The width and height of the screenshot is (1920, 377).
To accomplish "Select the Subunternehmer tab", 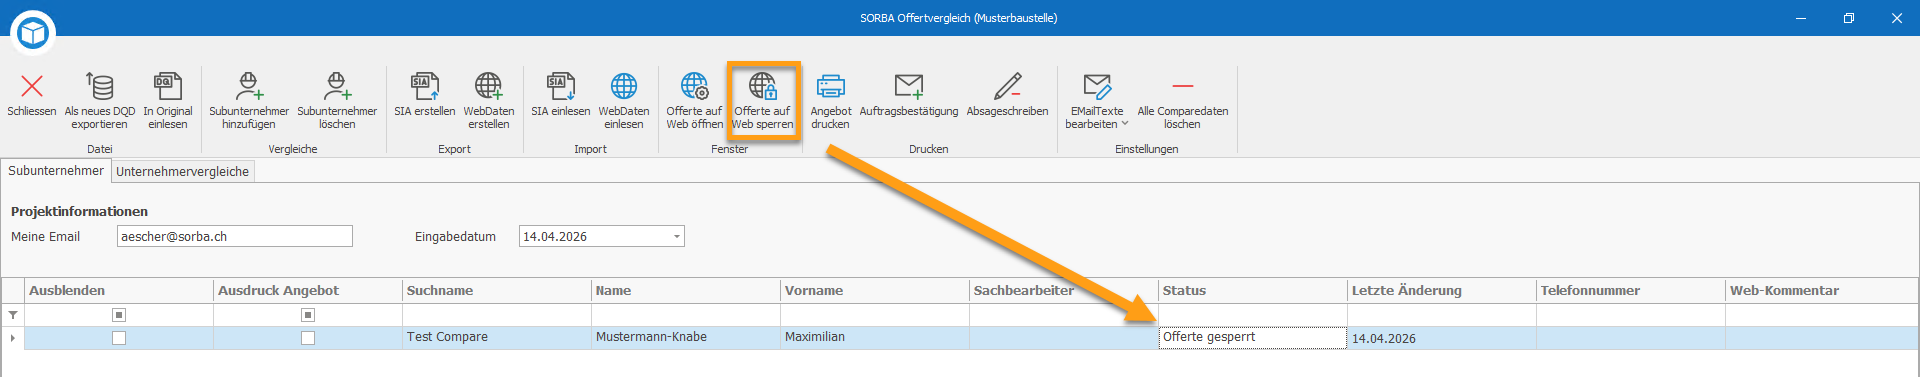I will pyautogui.click(x=56, y=171).
